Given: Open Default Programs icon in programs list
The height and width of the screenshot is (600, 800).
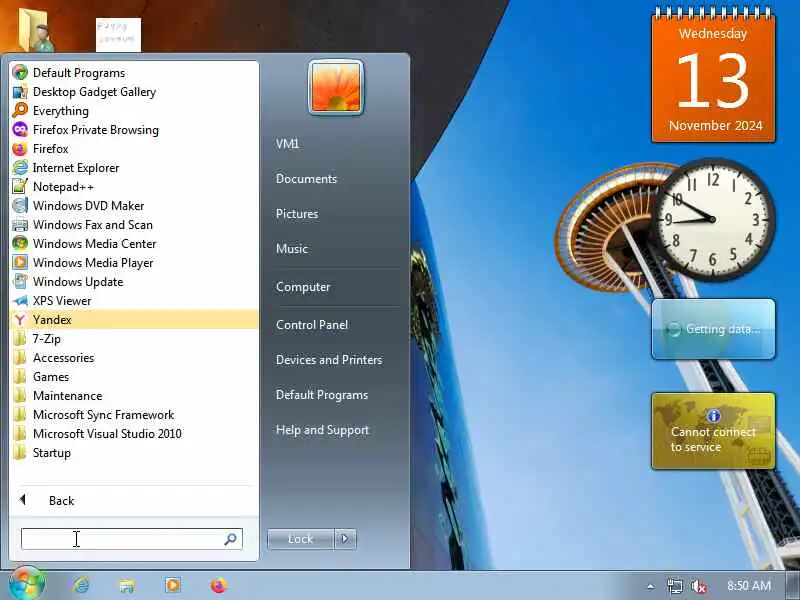Looking at the screenshot, I should click(x=20, y=72).
